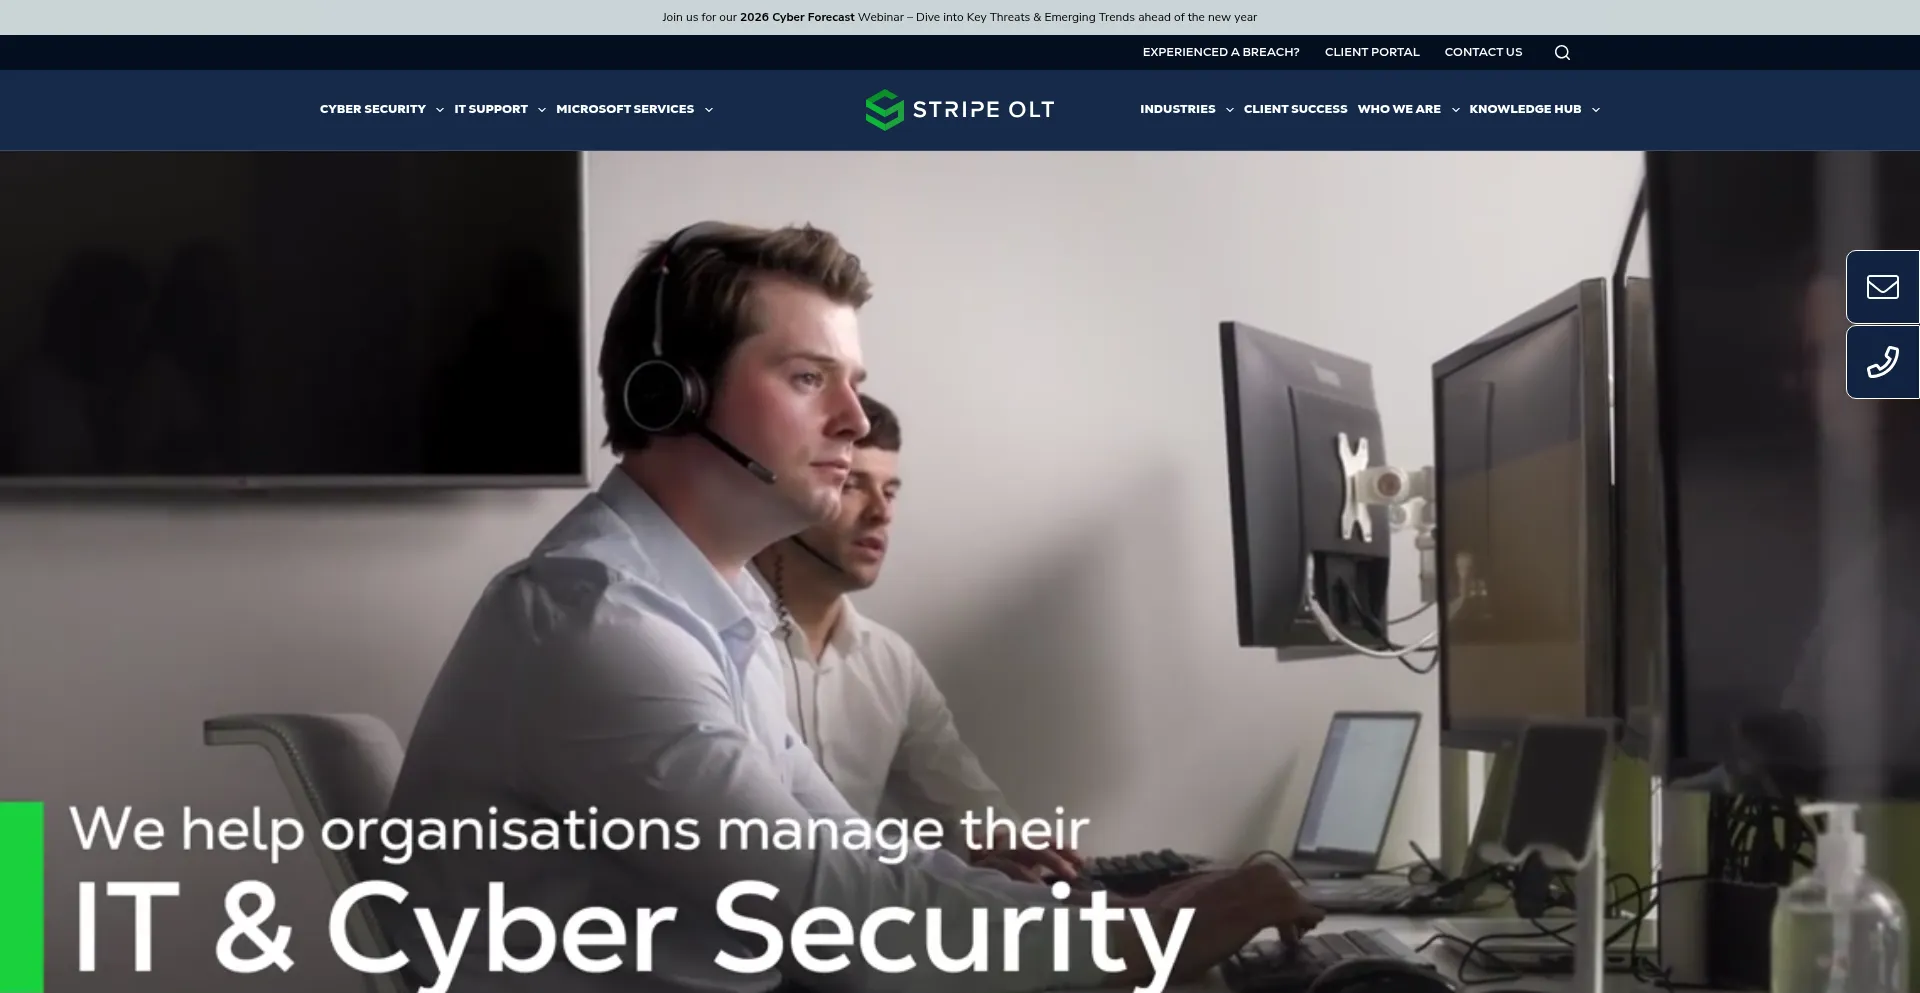Click the hero video of support staff
This screenshot has height=993, width=1920.
tap(960, 572)
